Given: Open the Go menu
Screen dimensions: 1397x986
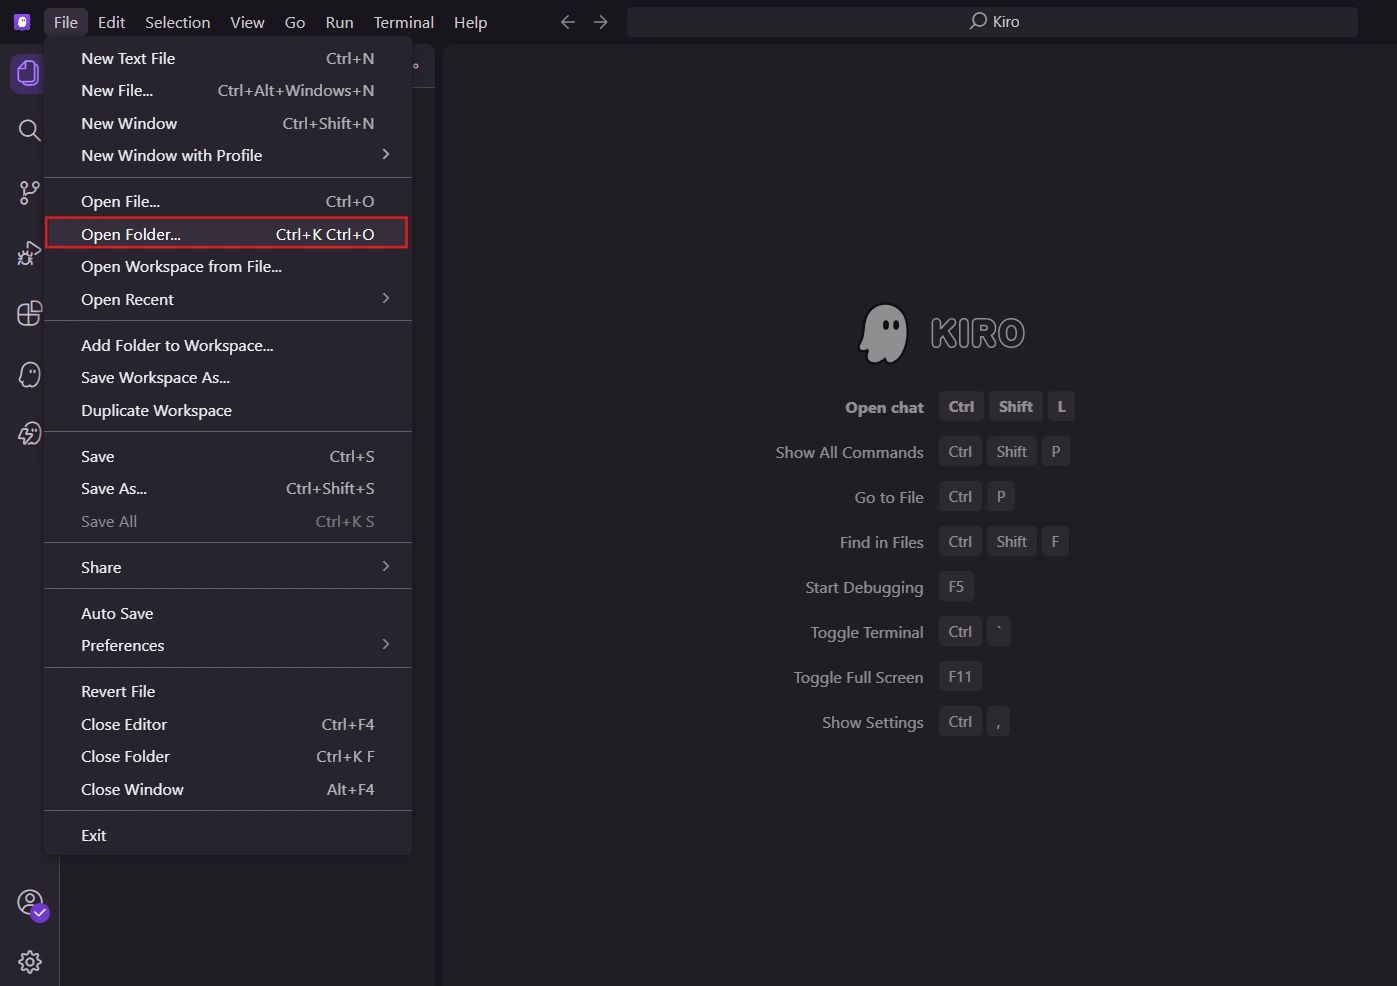Looking at the screenshot, I should tap(295, 22).
